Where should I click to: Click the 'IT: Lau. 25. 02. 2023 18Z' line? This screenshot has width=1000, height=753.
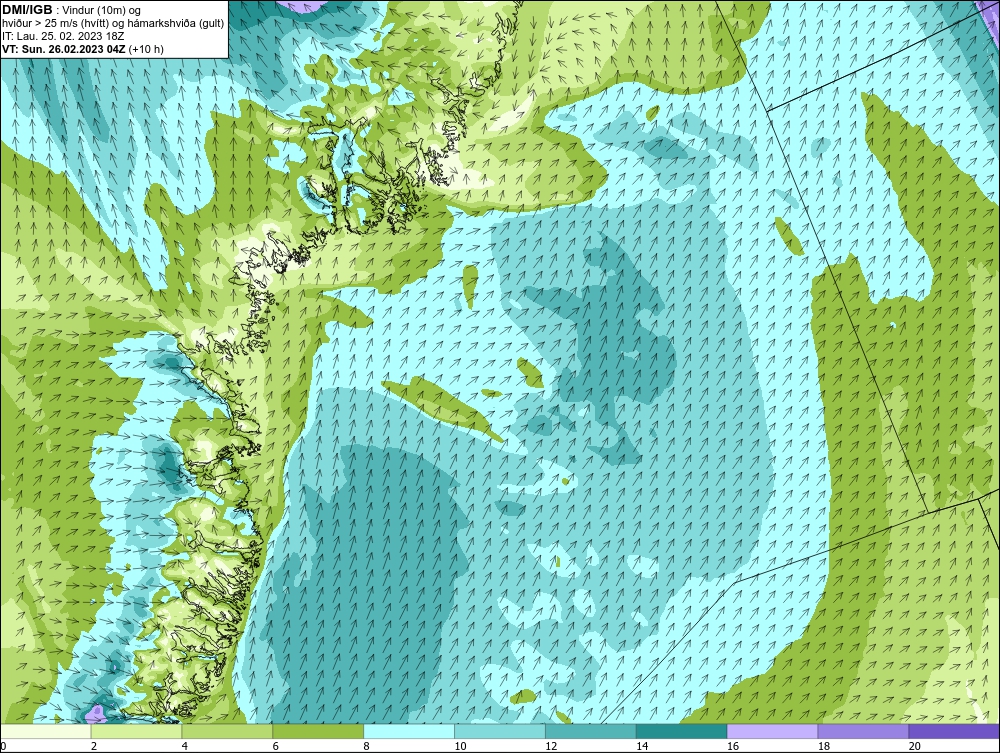pos(62,36)
